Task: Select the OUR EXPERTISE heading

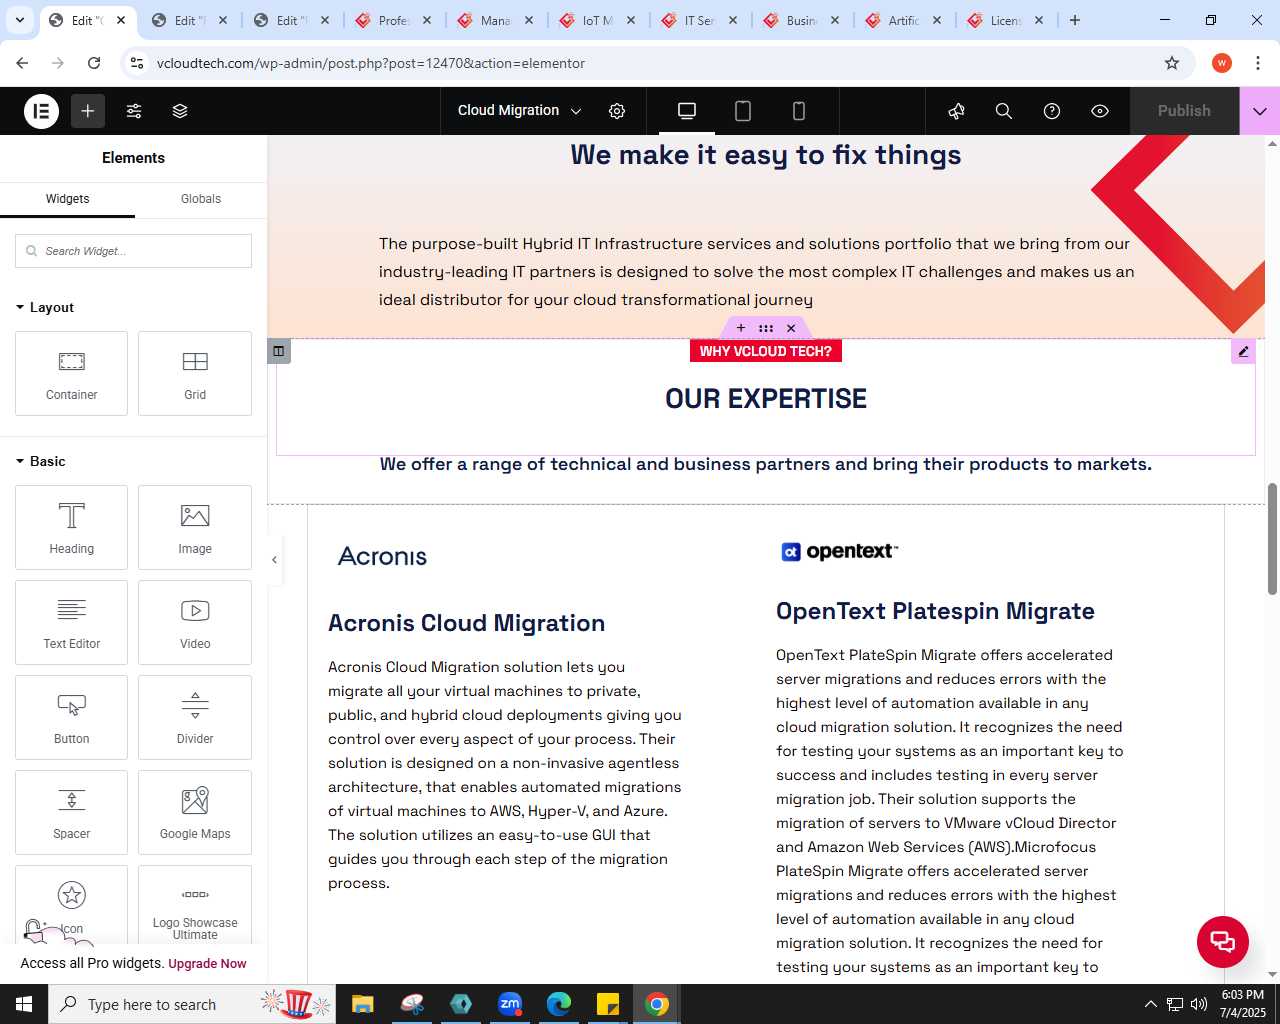Action: [x=766, y=399]
